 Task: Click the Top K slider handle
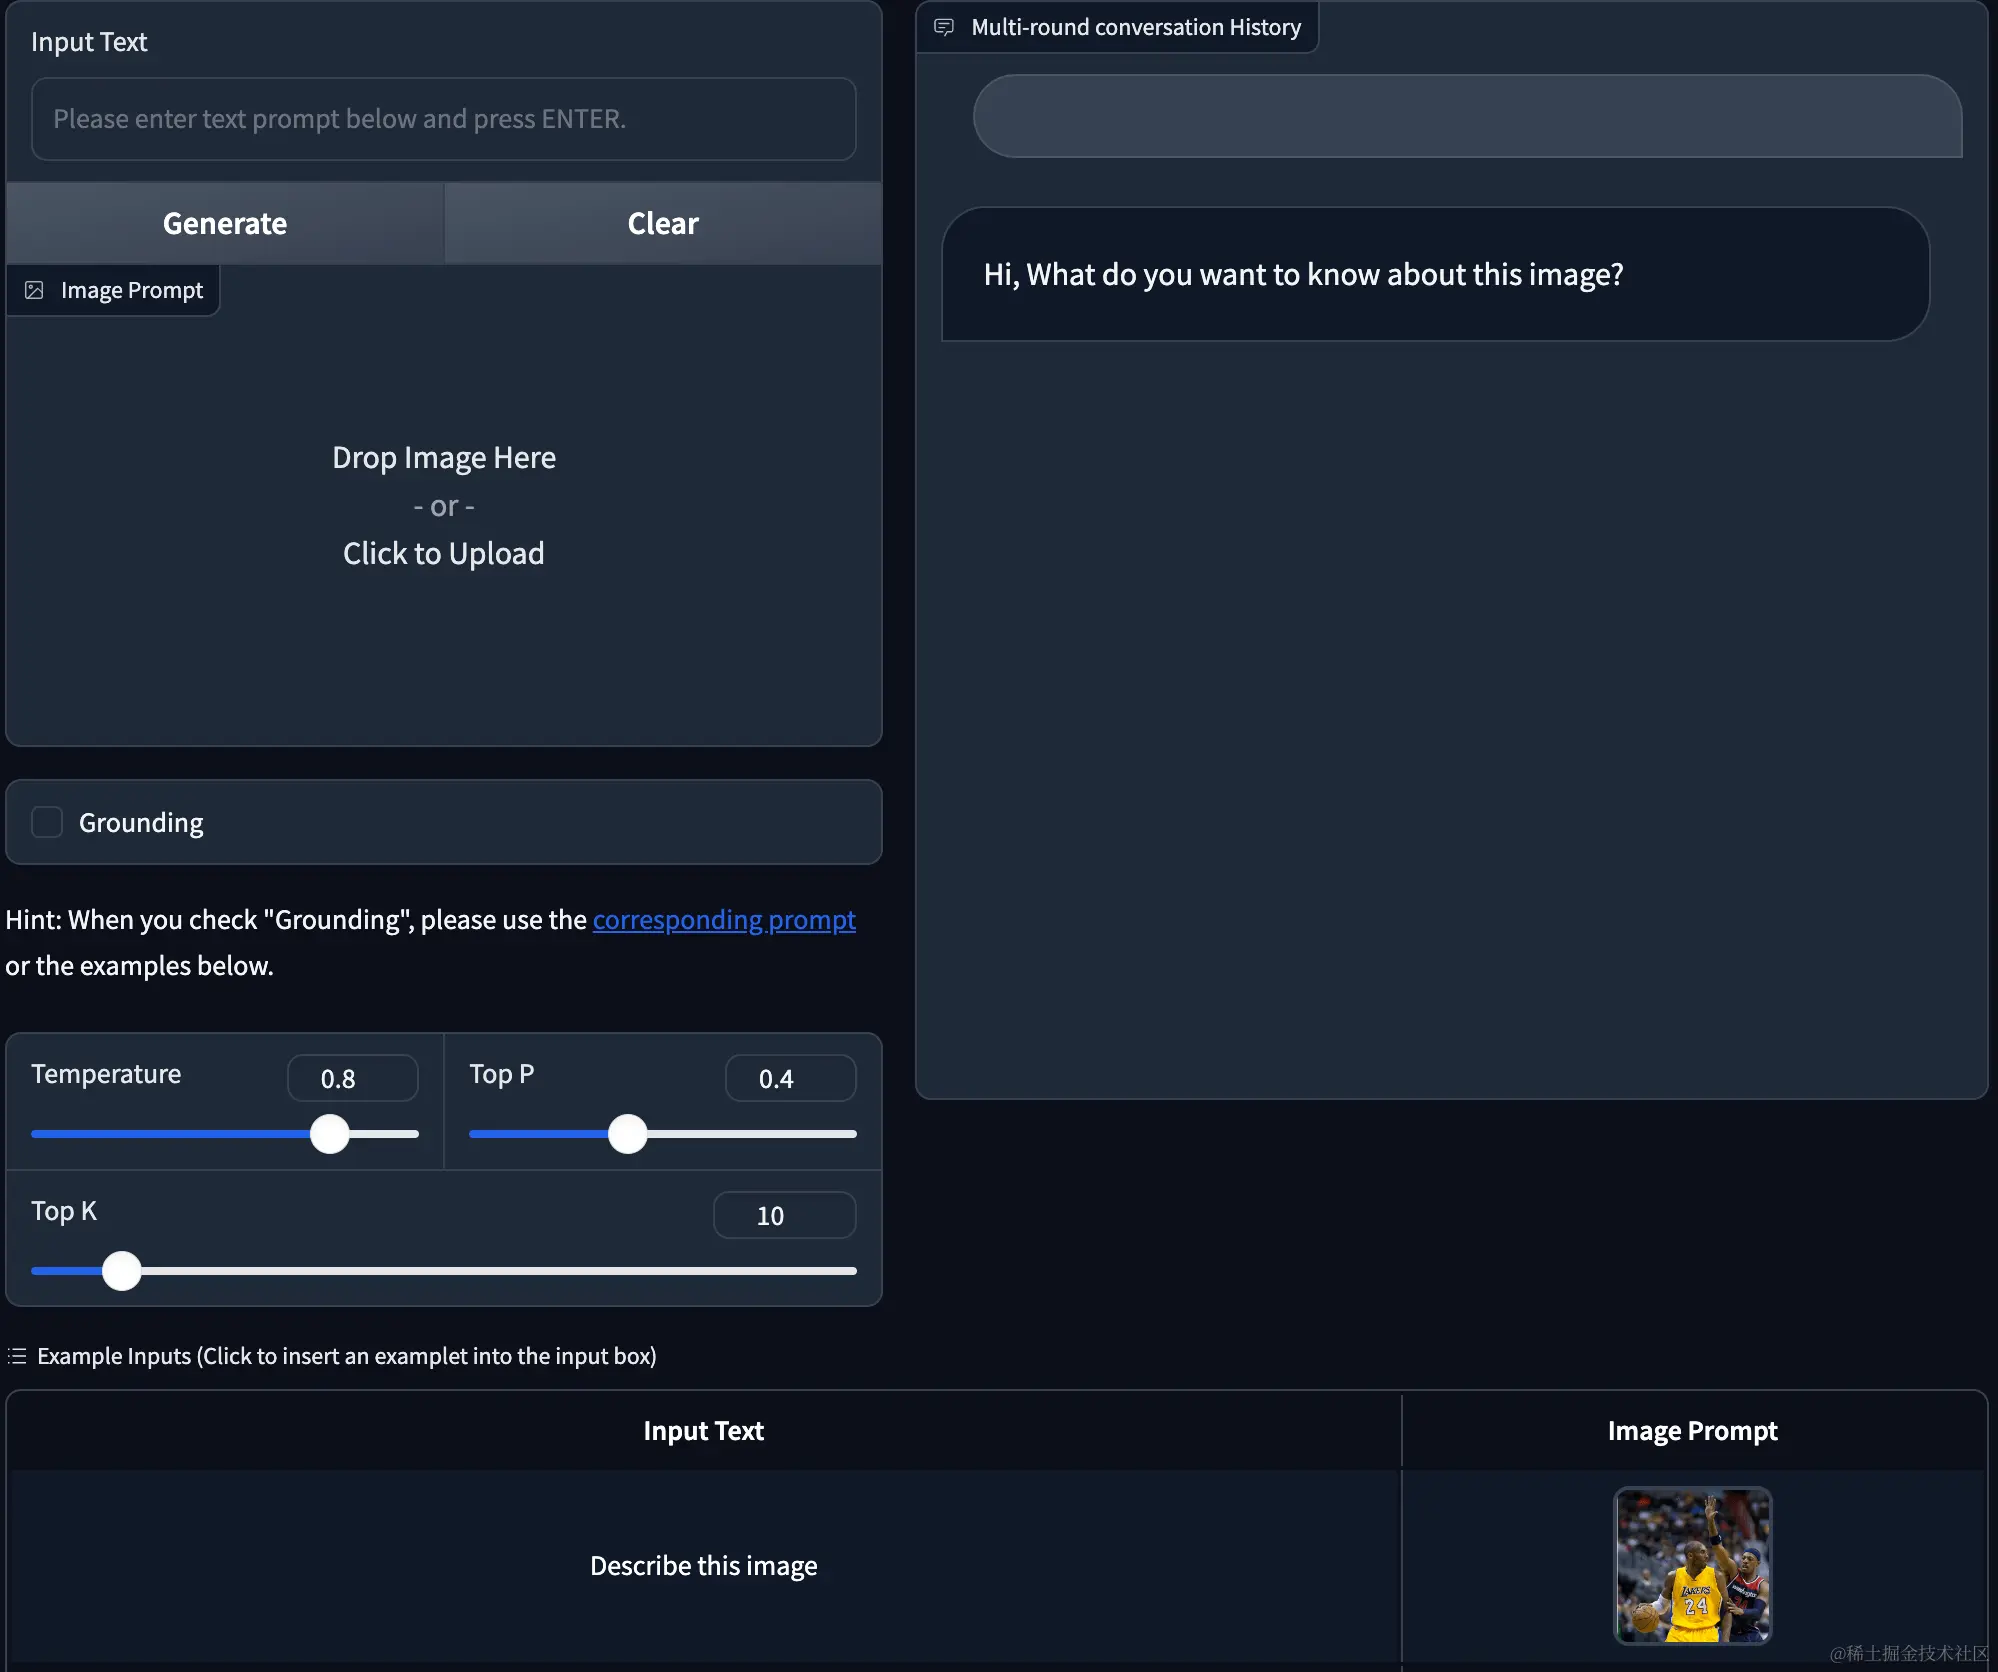coord(122,1271)
